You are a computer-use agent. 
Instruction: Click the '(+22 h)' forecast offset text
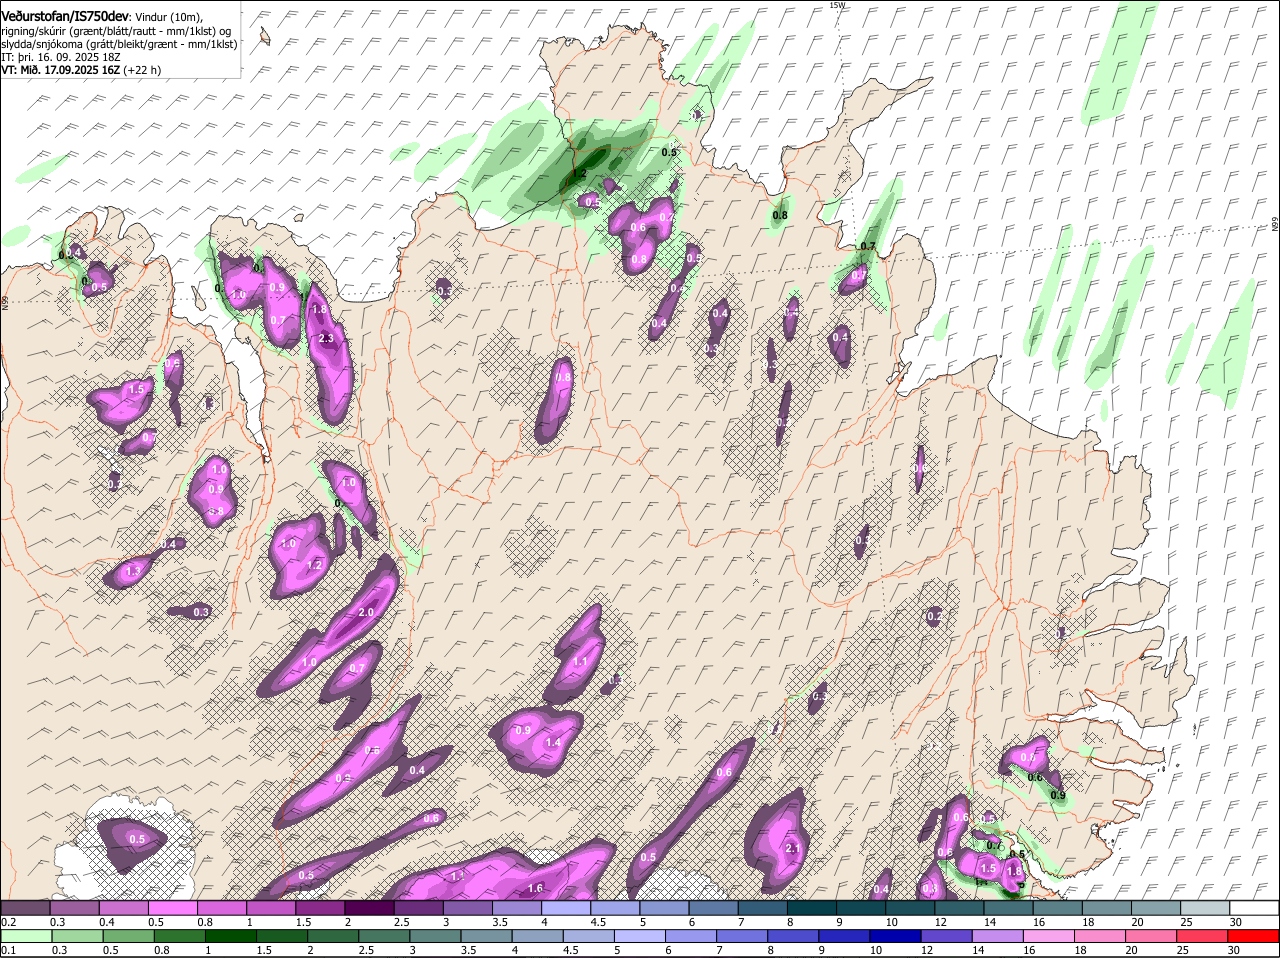pos(142,70)
